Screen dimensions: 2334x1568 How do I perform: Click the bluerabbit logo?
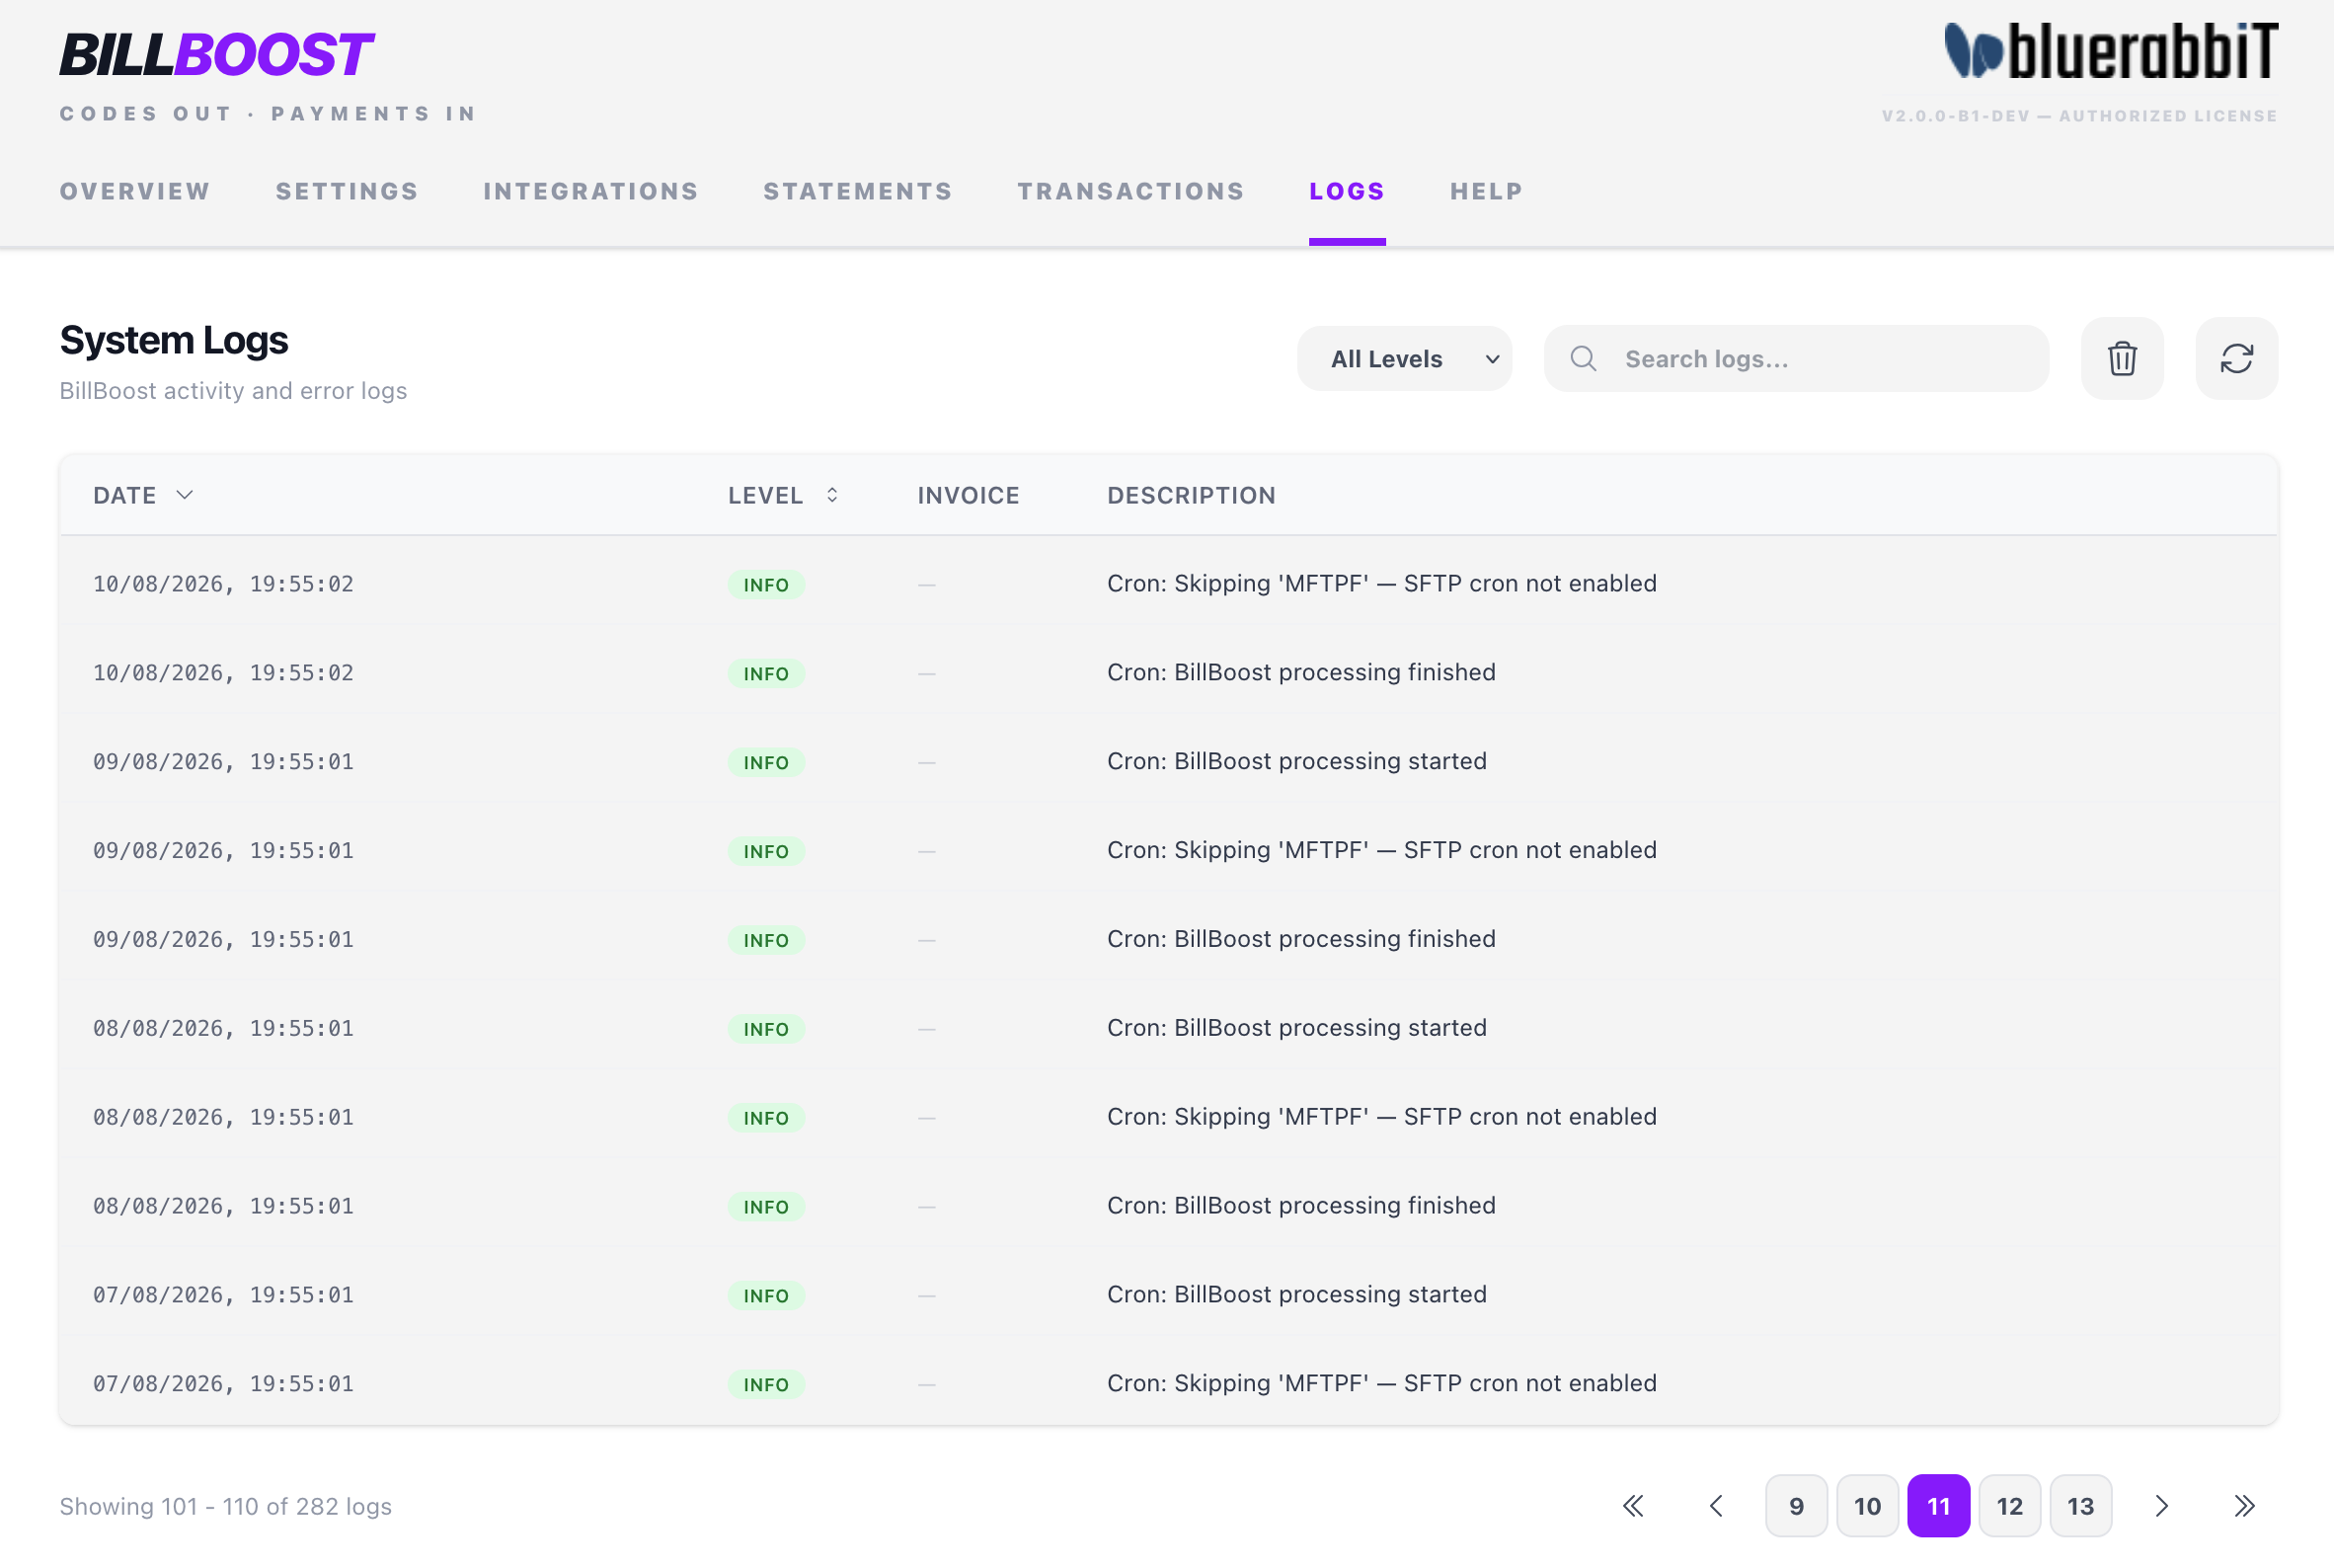(x=2111, y=51)
